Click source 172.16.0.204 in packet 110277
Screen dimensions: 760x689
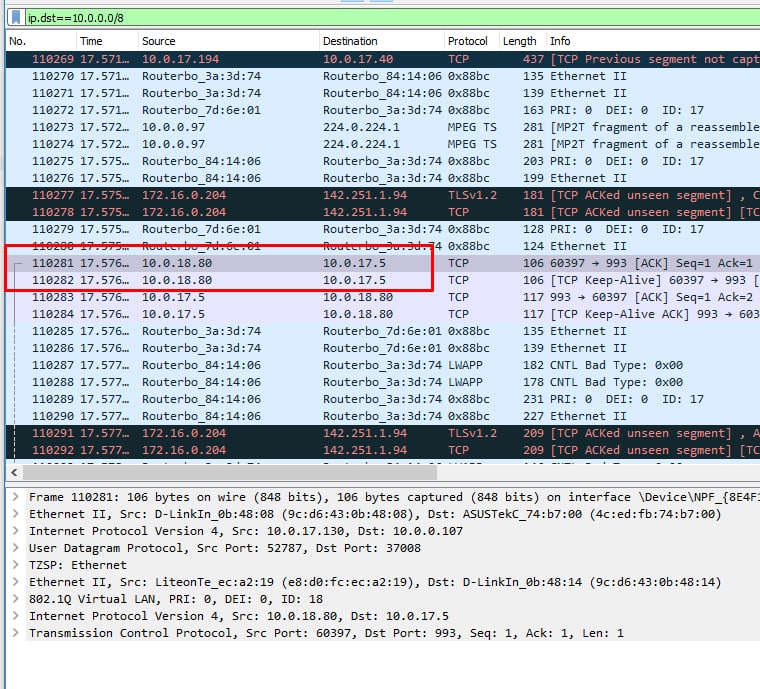(x=184, y=195)
